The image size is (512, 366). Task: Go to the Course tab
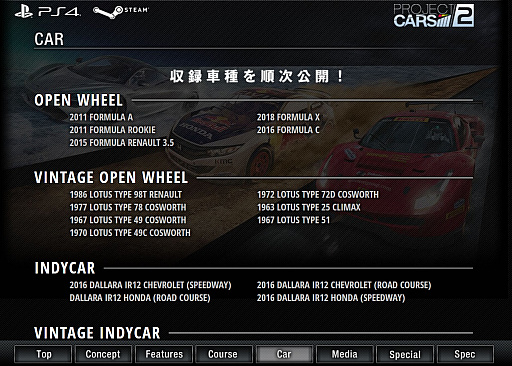tap(223, 354)
